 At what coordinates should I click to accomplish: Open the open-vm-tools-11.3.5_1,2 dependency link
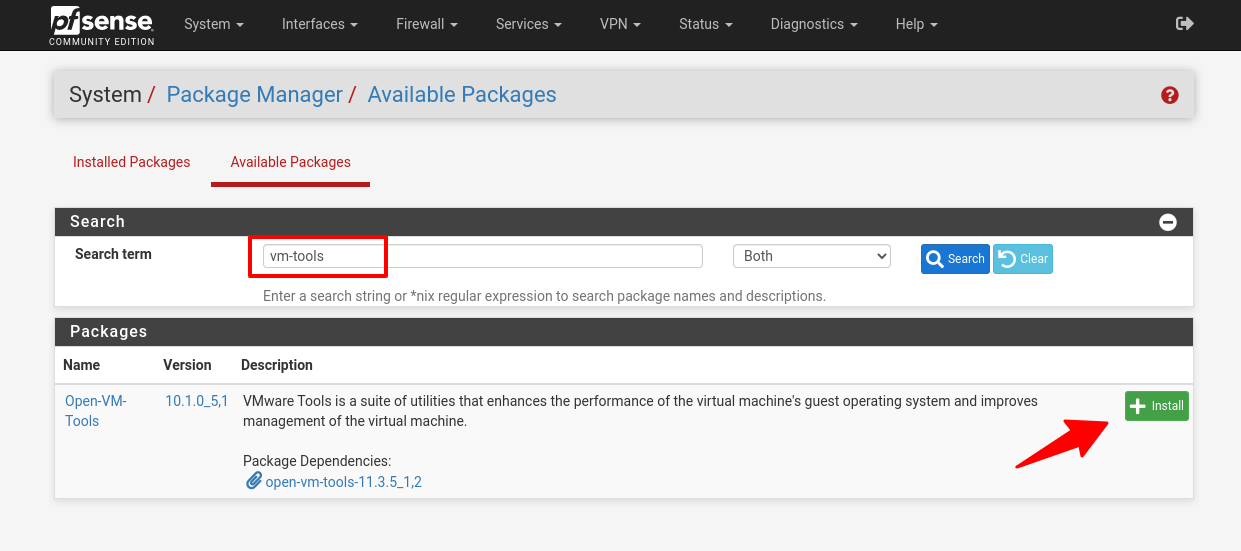pos(343,482)
